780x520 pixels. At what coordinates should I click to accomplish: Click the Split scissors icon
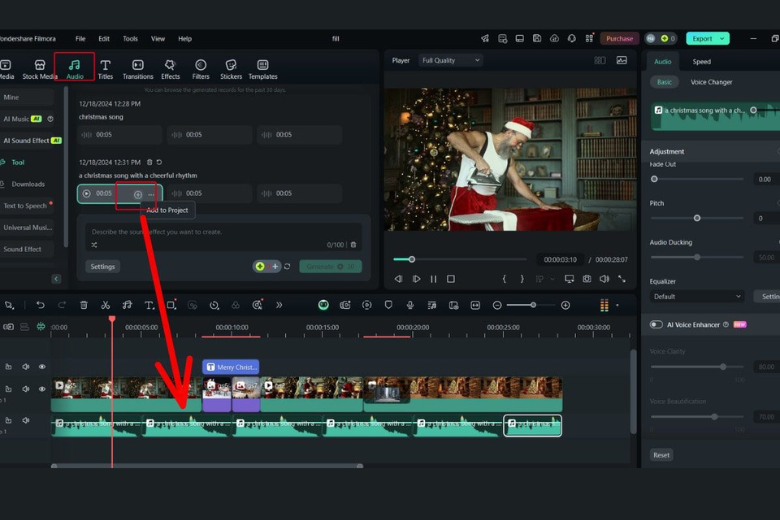[105, 305]
